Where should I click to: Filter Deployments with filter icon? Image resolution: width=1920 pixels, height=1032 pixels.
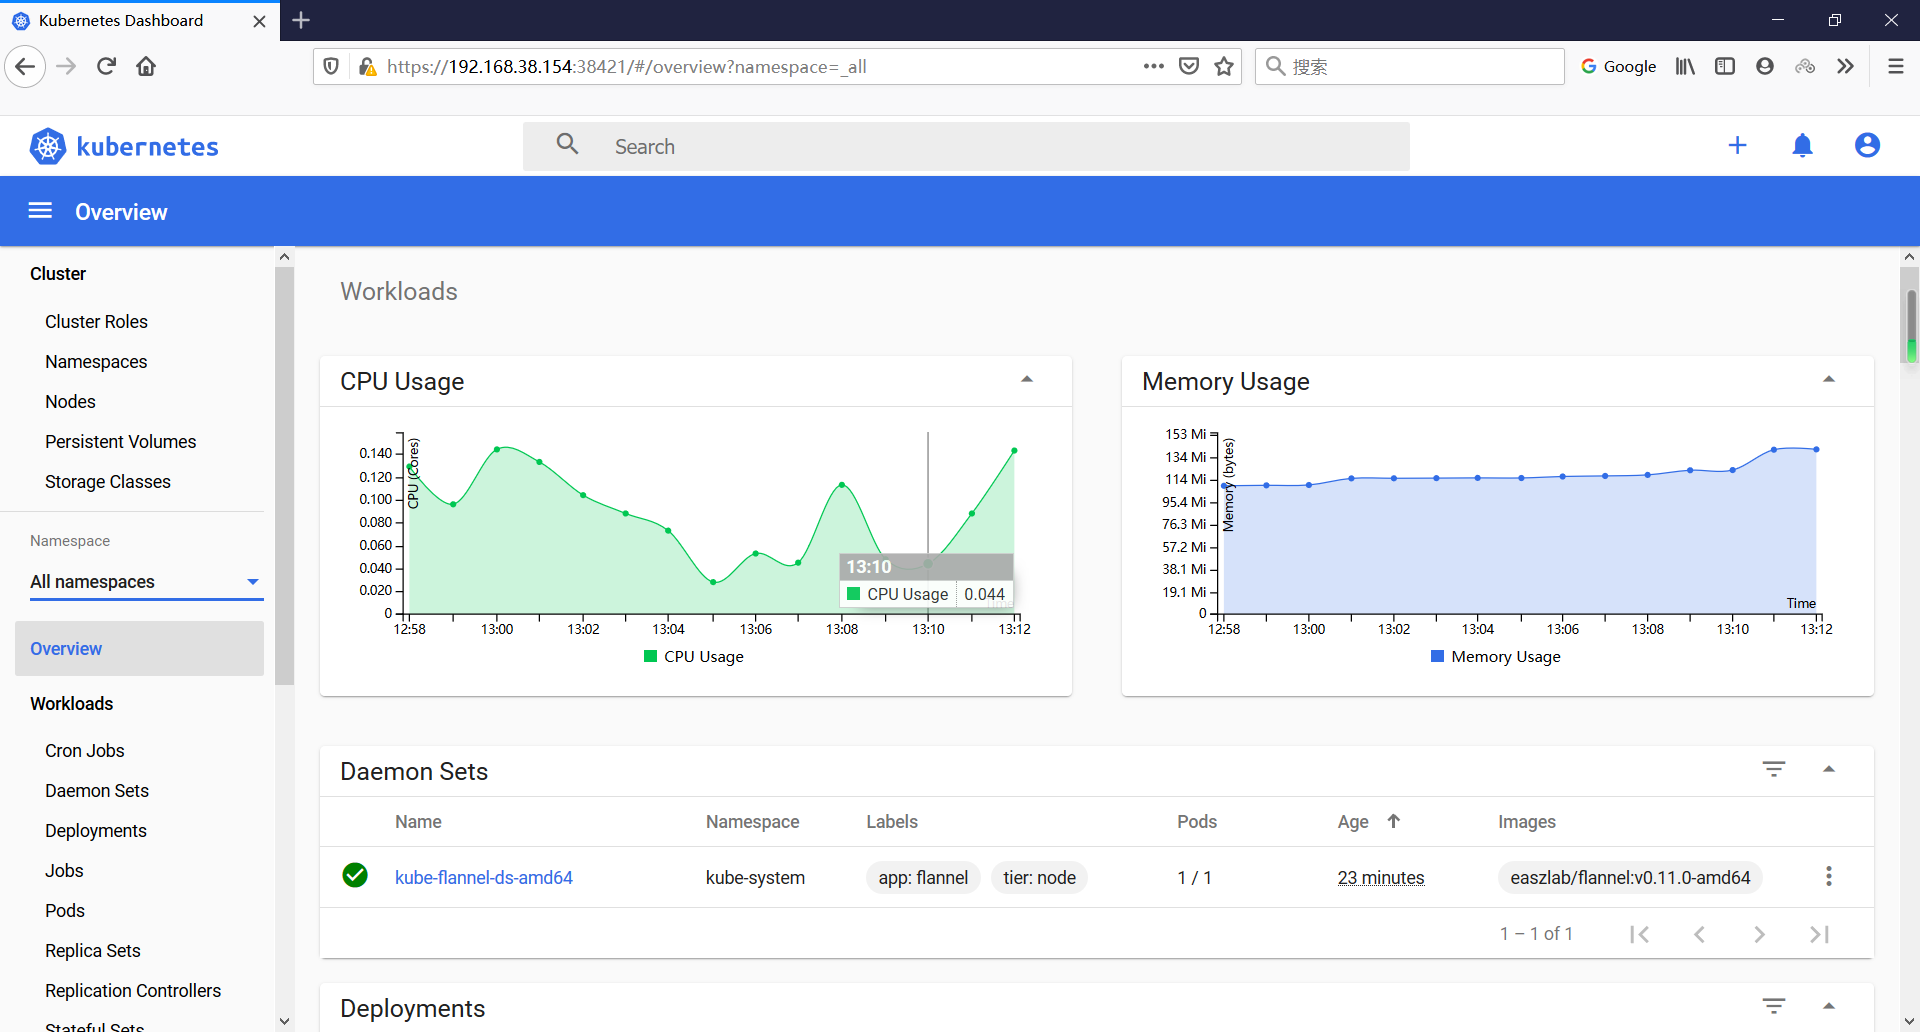tap(1774, 1006)
